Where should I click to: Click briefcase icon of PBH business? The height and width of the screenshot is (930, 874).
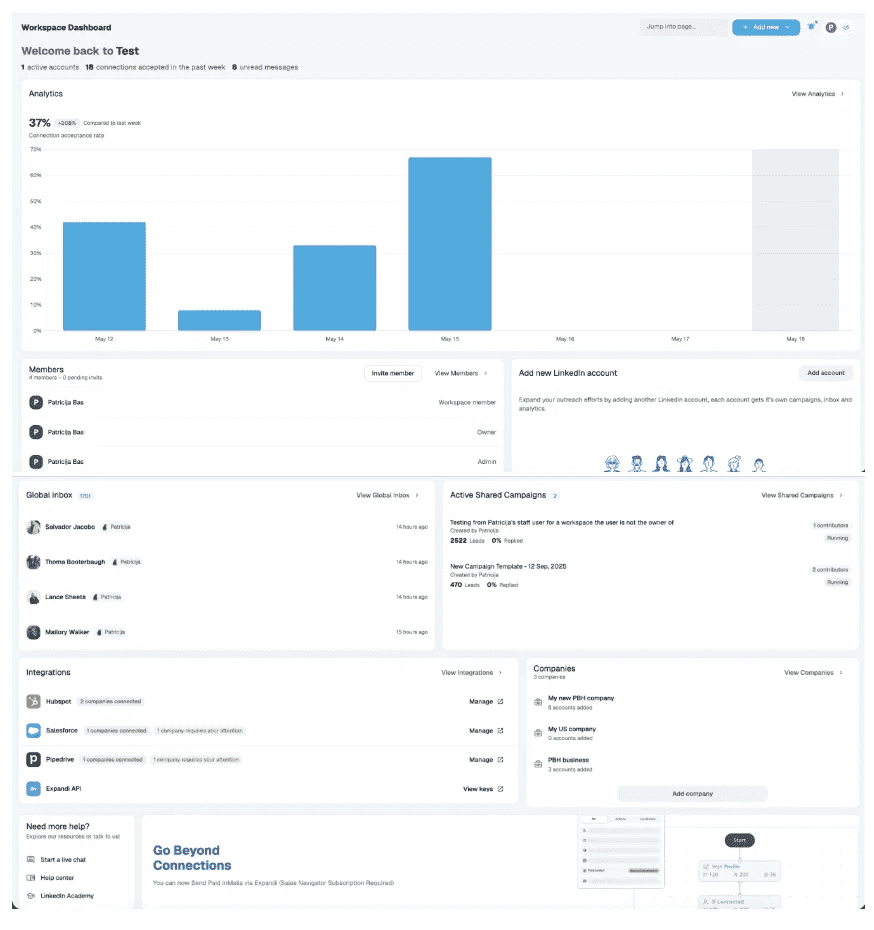pos(538,763)
